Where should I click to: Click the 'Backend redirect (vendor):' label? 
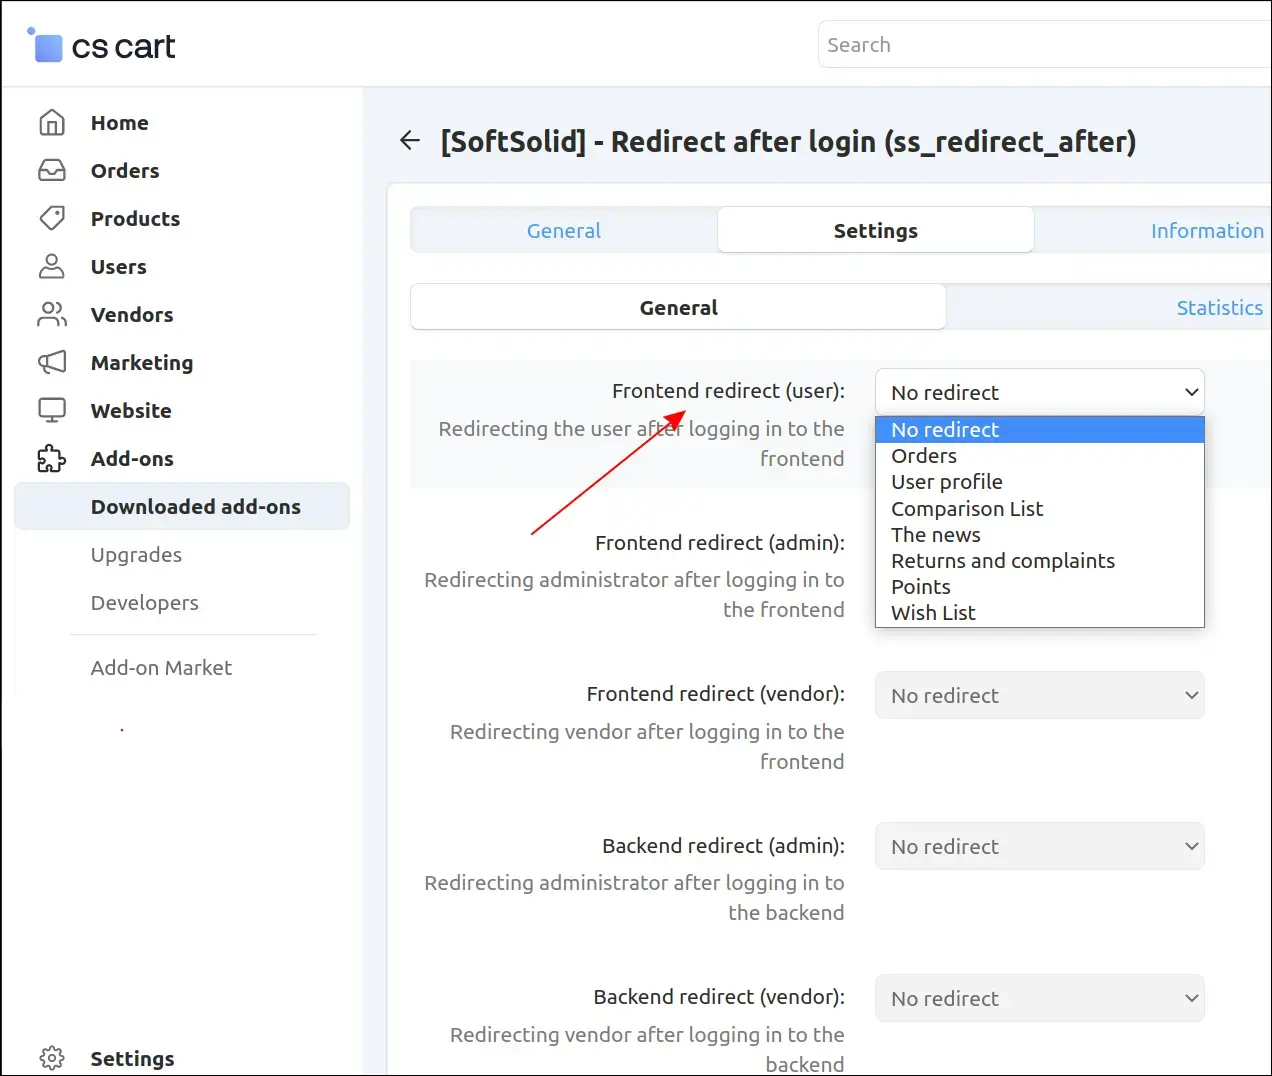719,996
